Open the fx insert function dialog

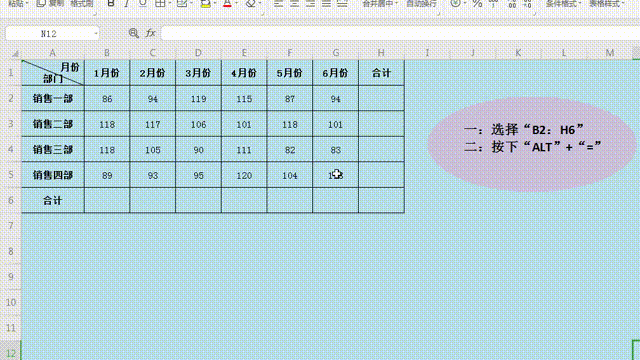[x=151, y=33]
